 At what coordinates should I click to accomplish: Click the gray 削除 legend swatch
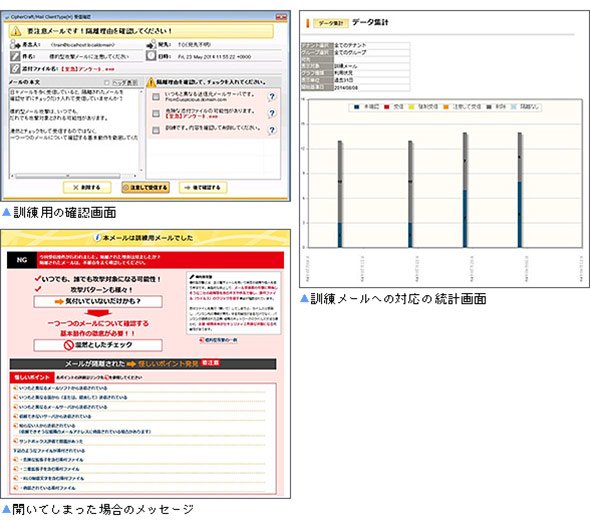pyautogui.click(x=489, y=107)
